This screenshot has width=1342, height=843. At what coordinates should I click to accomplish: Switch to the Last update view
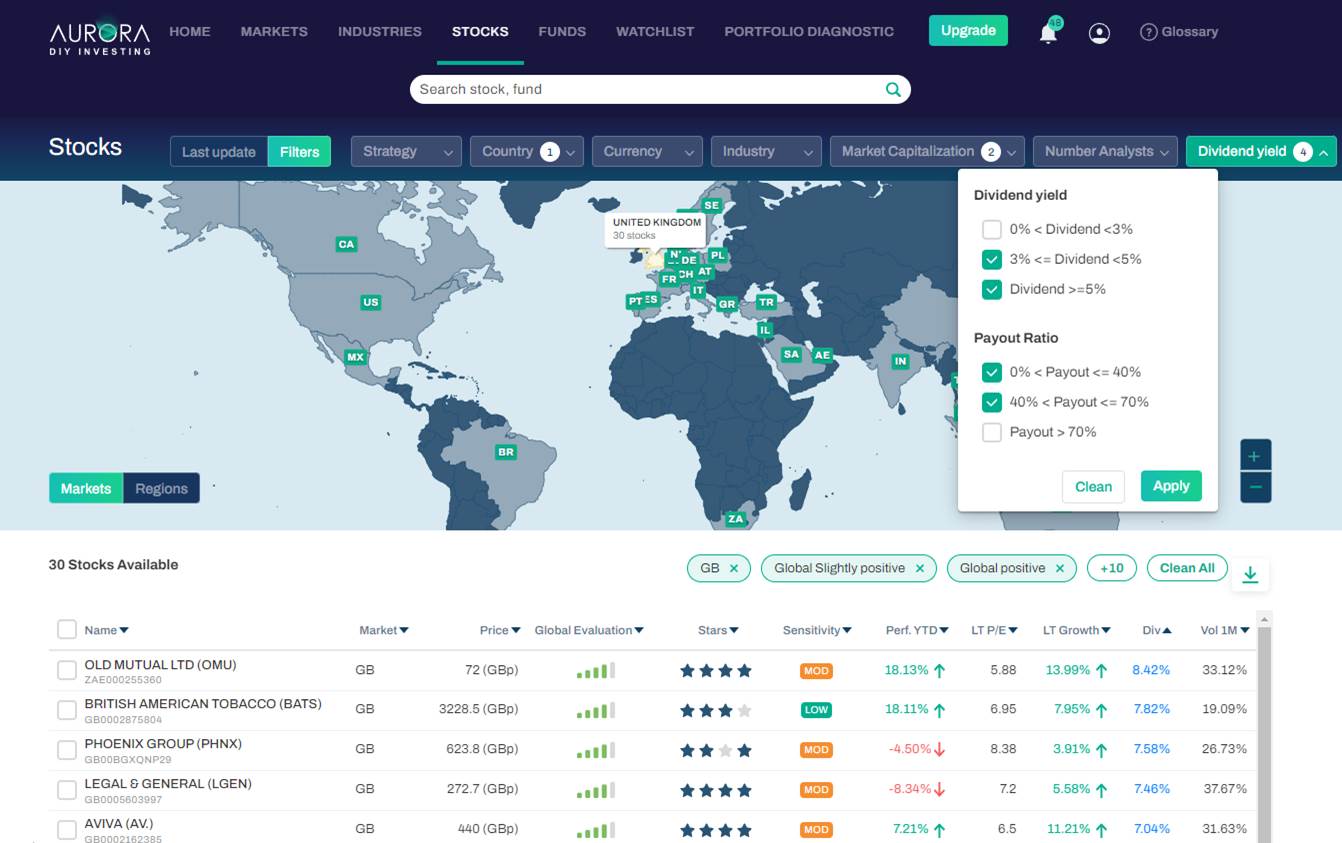coord(219,151)
